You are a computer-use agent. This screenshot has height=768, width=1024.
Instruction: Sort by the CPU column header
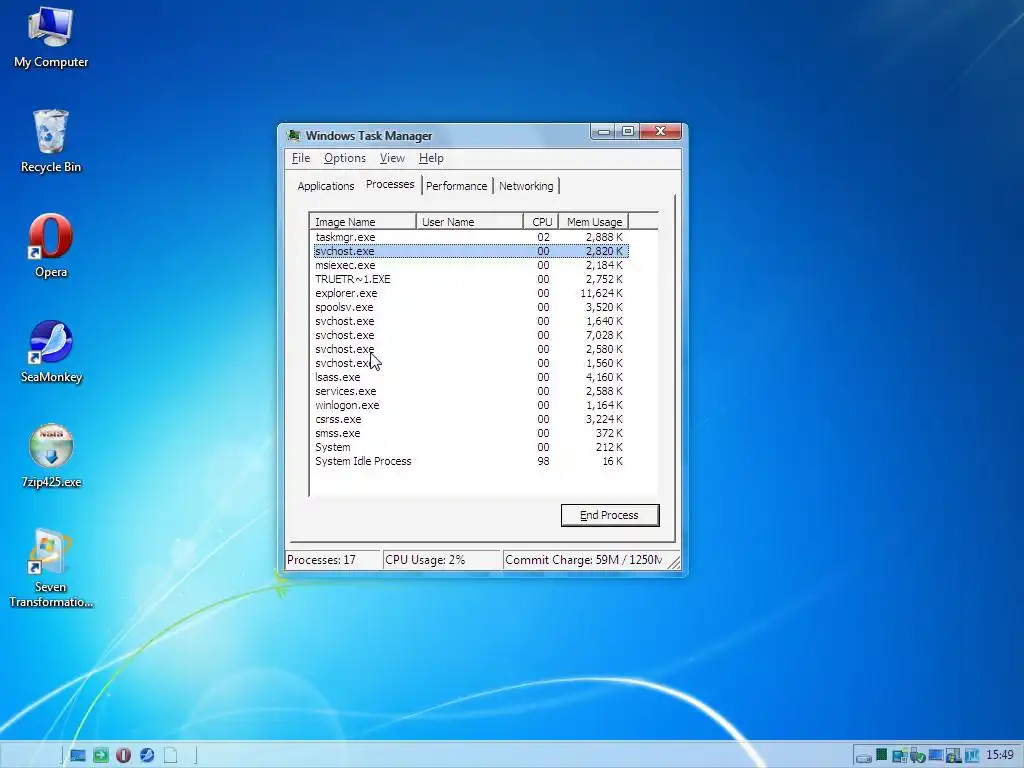pyautogui.click(x=541, y=221)
